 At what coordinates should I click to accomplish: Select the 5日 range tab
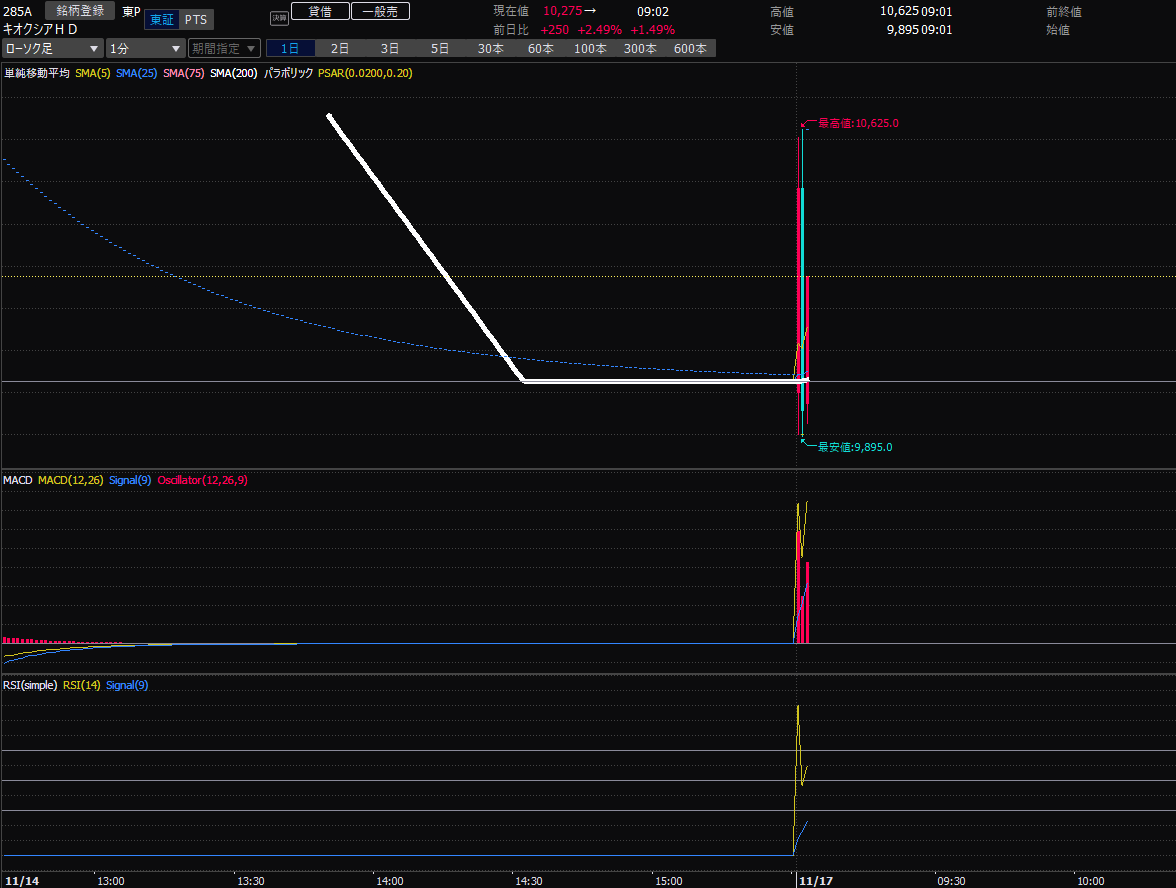440,48
